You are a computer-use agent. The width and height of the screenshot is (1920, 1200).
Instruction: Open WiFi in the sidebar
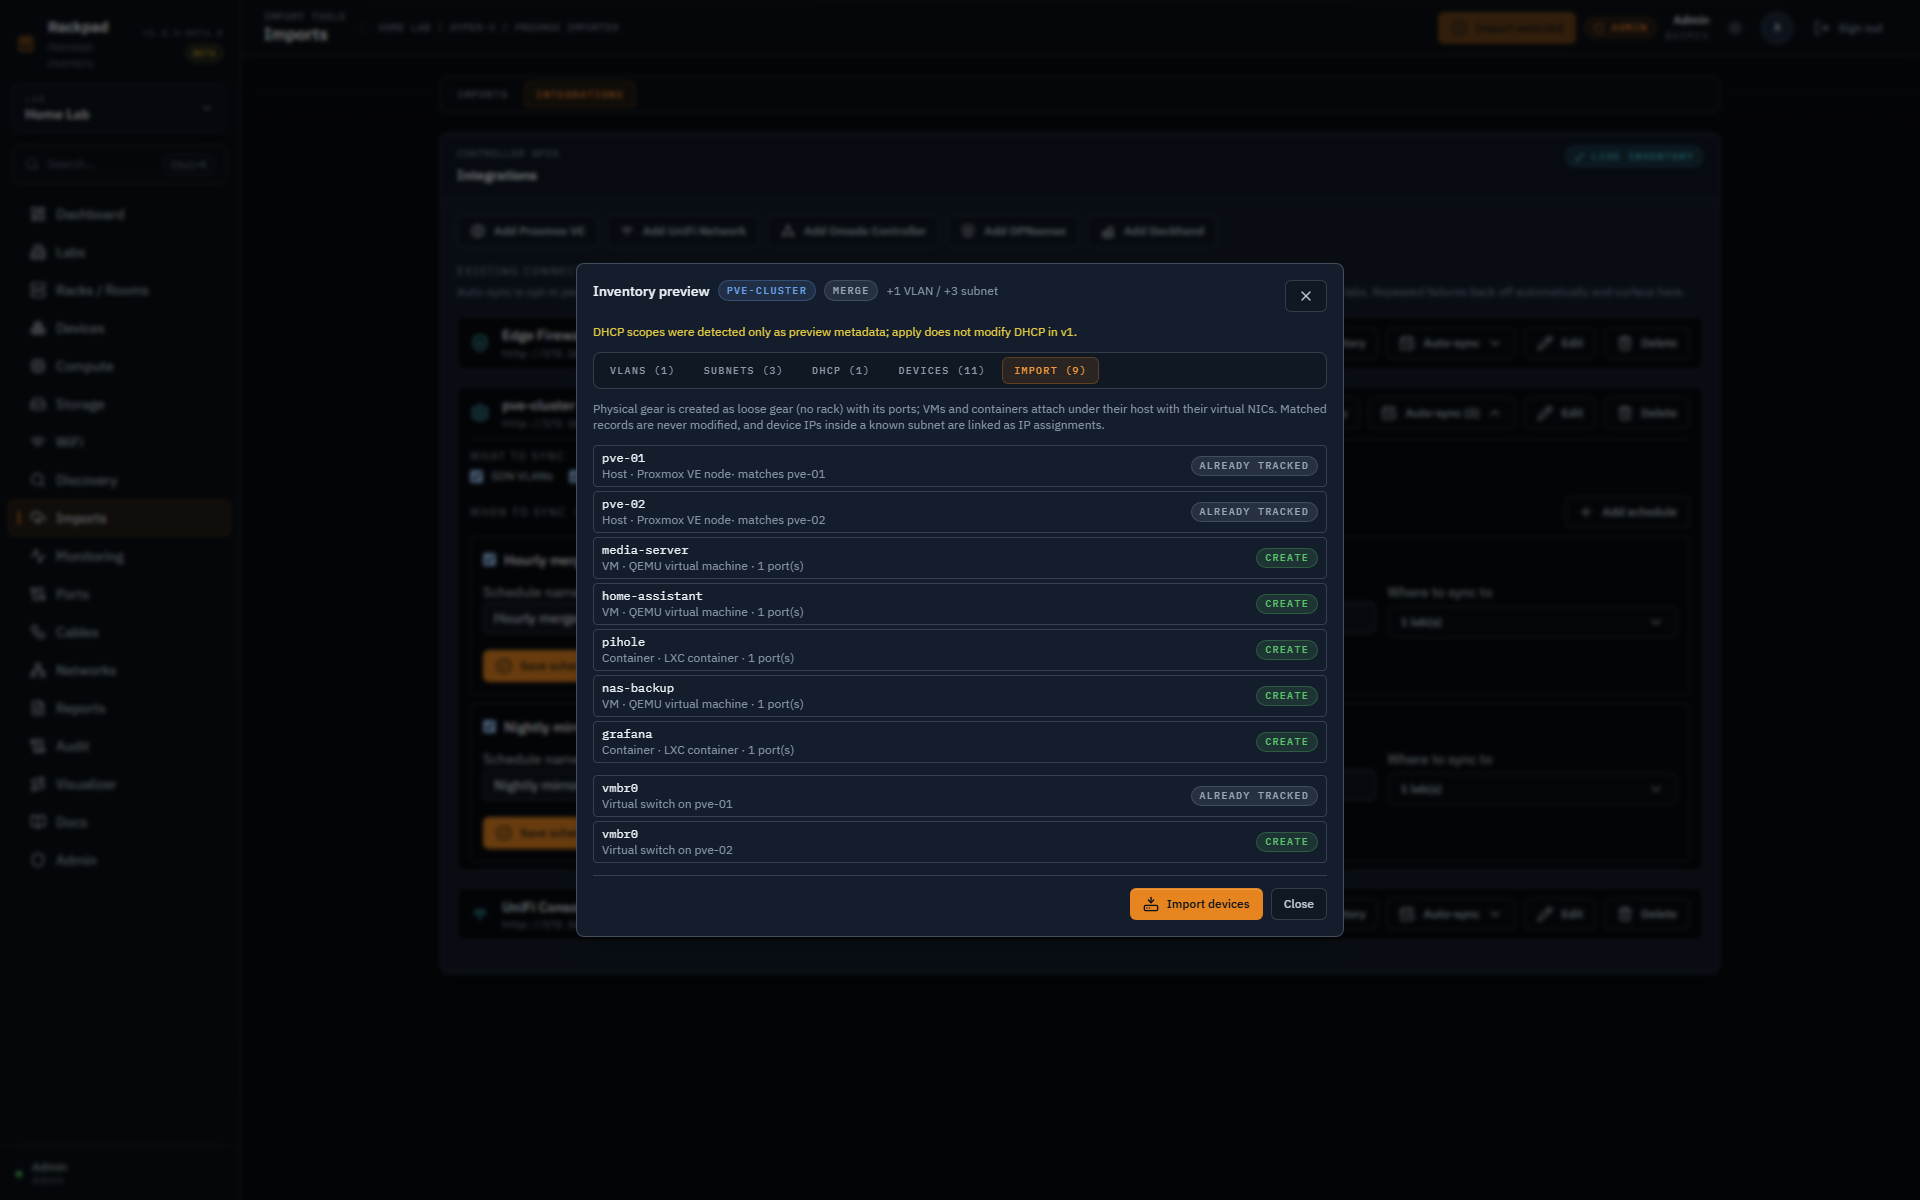120,442
